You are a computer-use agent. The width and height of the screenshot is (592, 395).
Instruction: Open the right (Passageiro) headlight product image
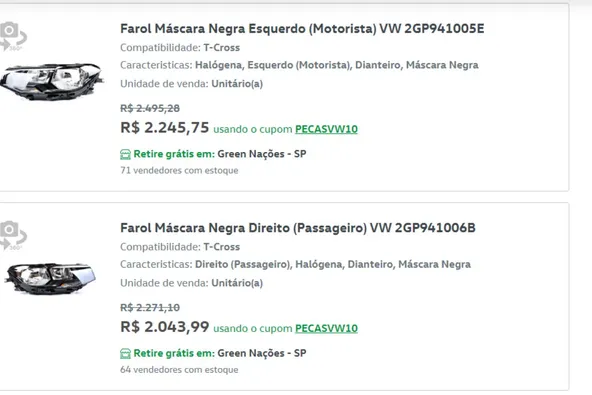(x=50, y=279)
